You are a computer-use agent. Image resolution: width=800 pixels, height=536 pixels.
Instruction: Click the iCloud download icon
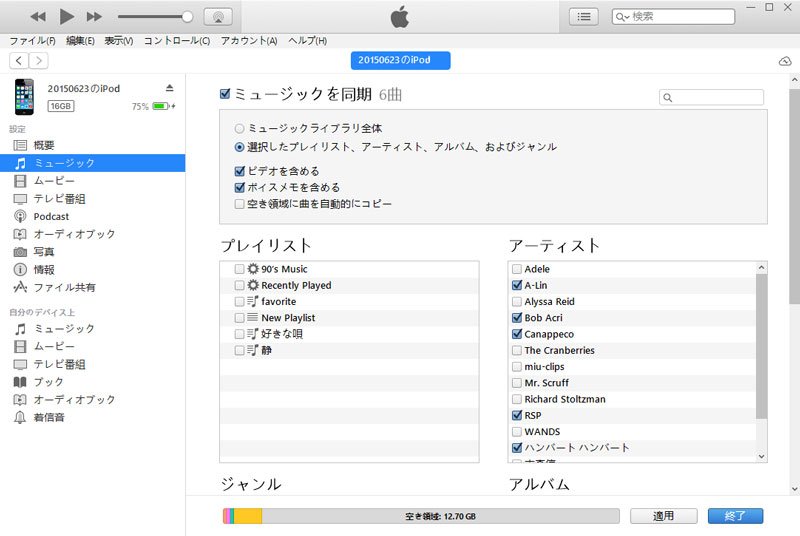pyautogui.click(x=785, y=61)
